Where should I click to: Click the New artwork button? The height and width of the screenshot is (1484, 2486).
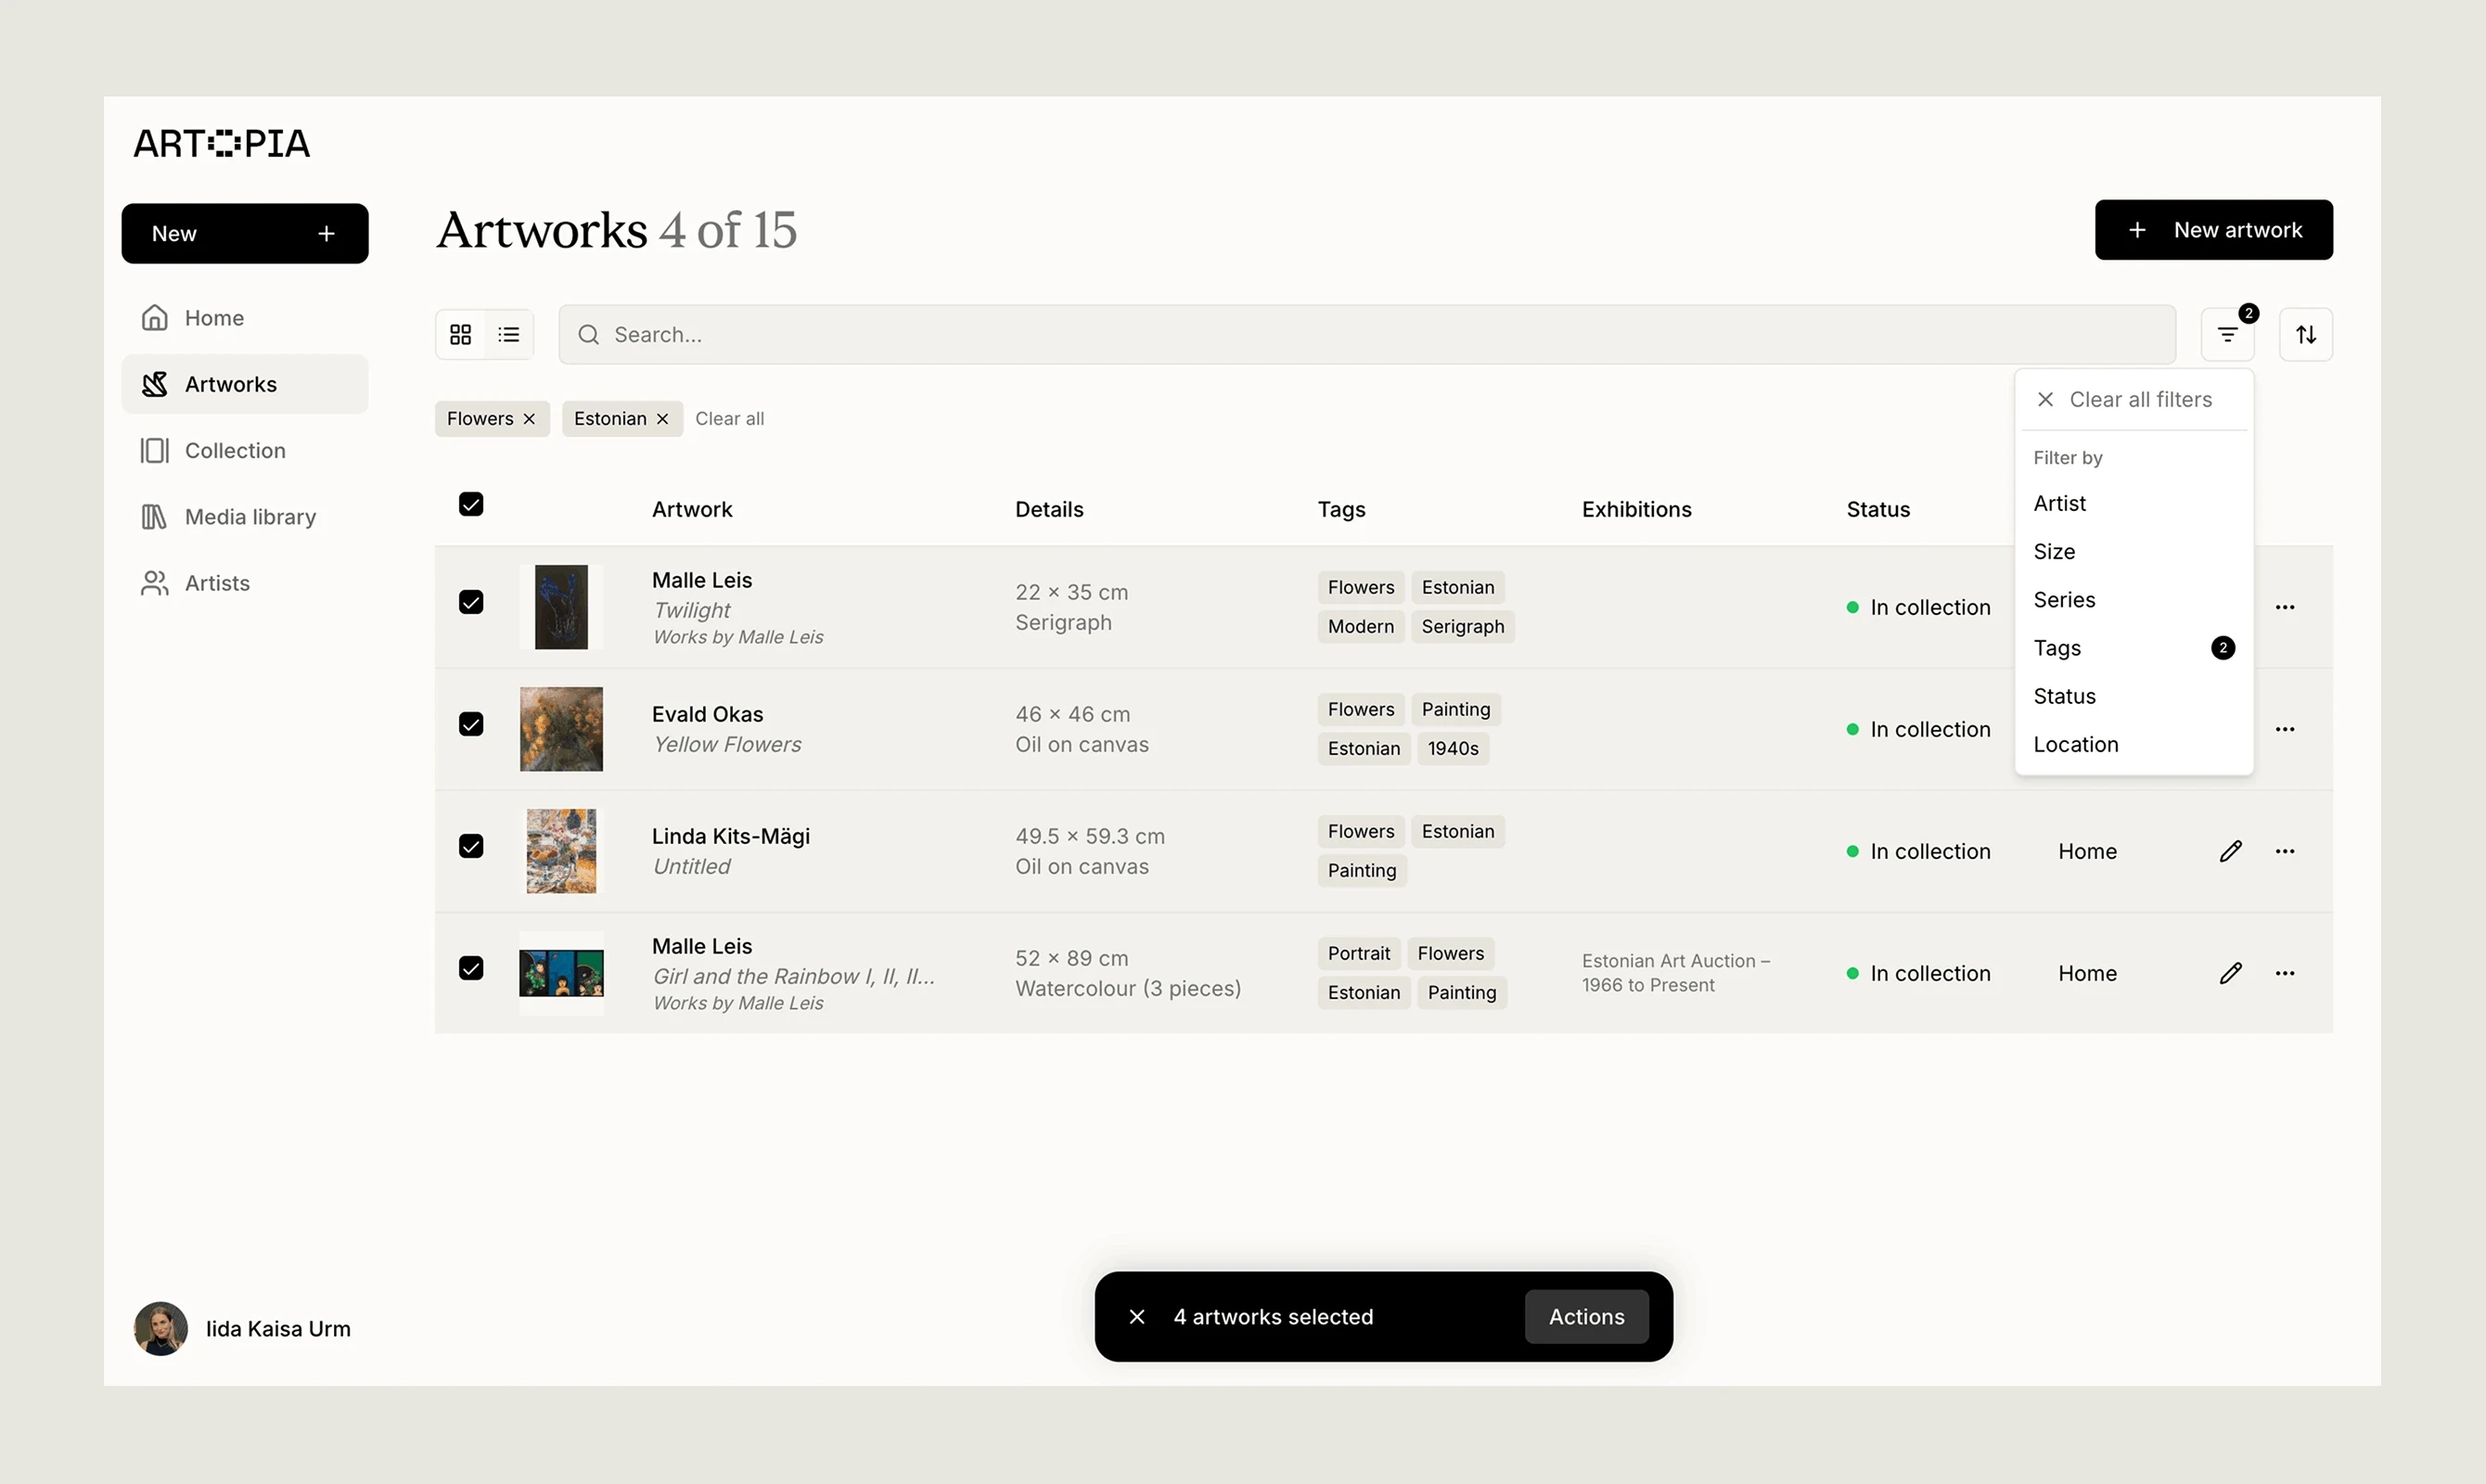2213,229
